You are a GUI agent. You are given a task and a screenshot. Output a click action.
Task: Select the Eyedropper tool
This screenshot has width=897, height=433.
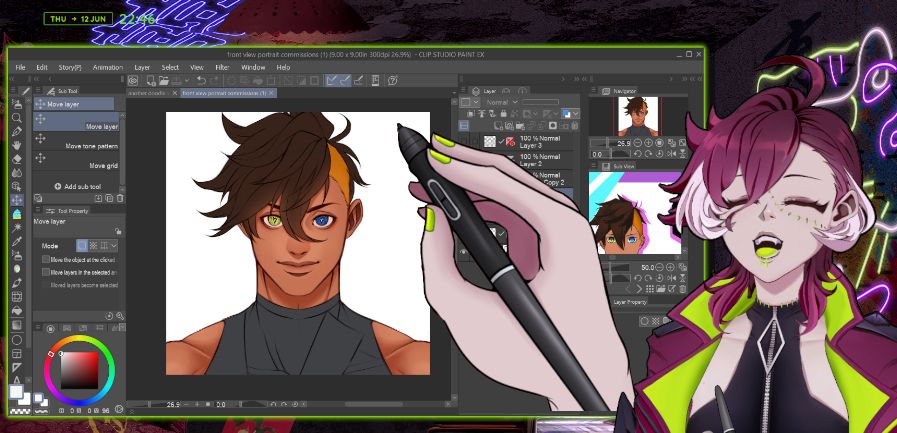coord(17,241)
